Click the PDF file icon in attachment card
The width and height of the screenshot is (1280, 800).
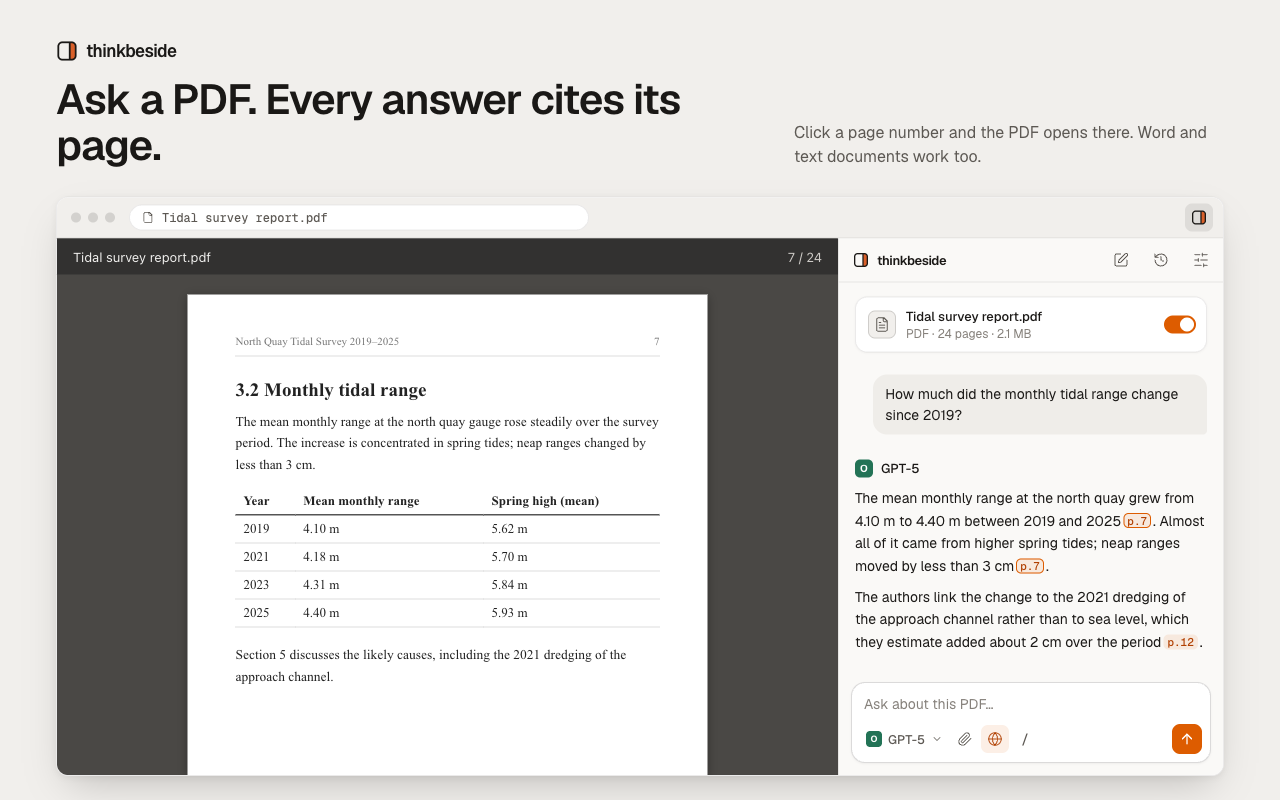pyautogui.click(x=882, y=325)
